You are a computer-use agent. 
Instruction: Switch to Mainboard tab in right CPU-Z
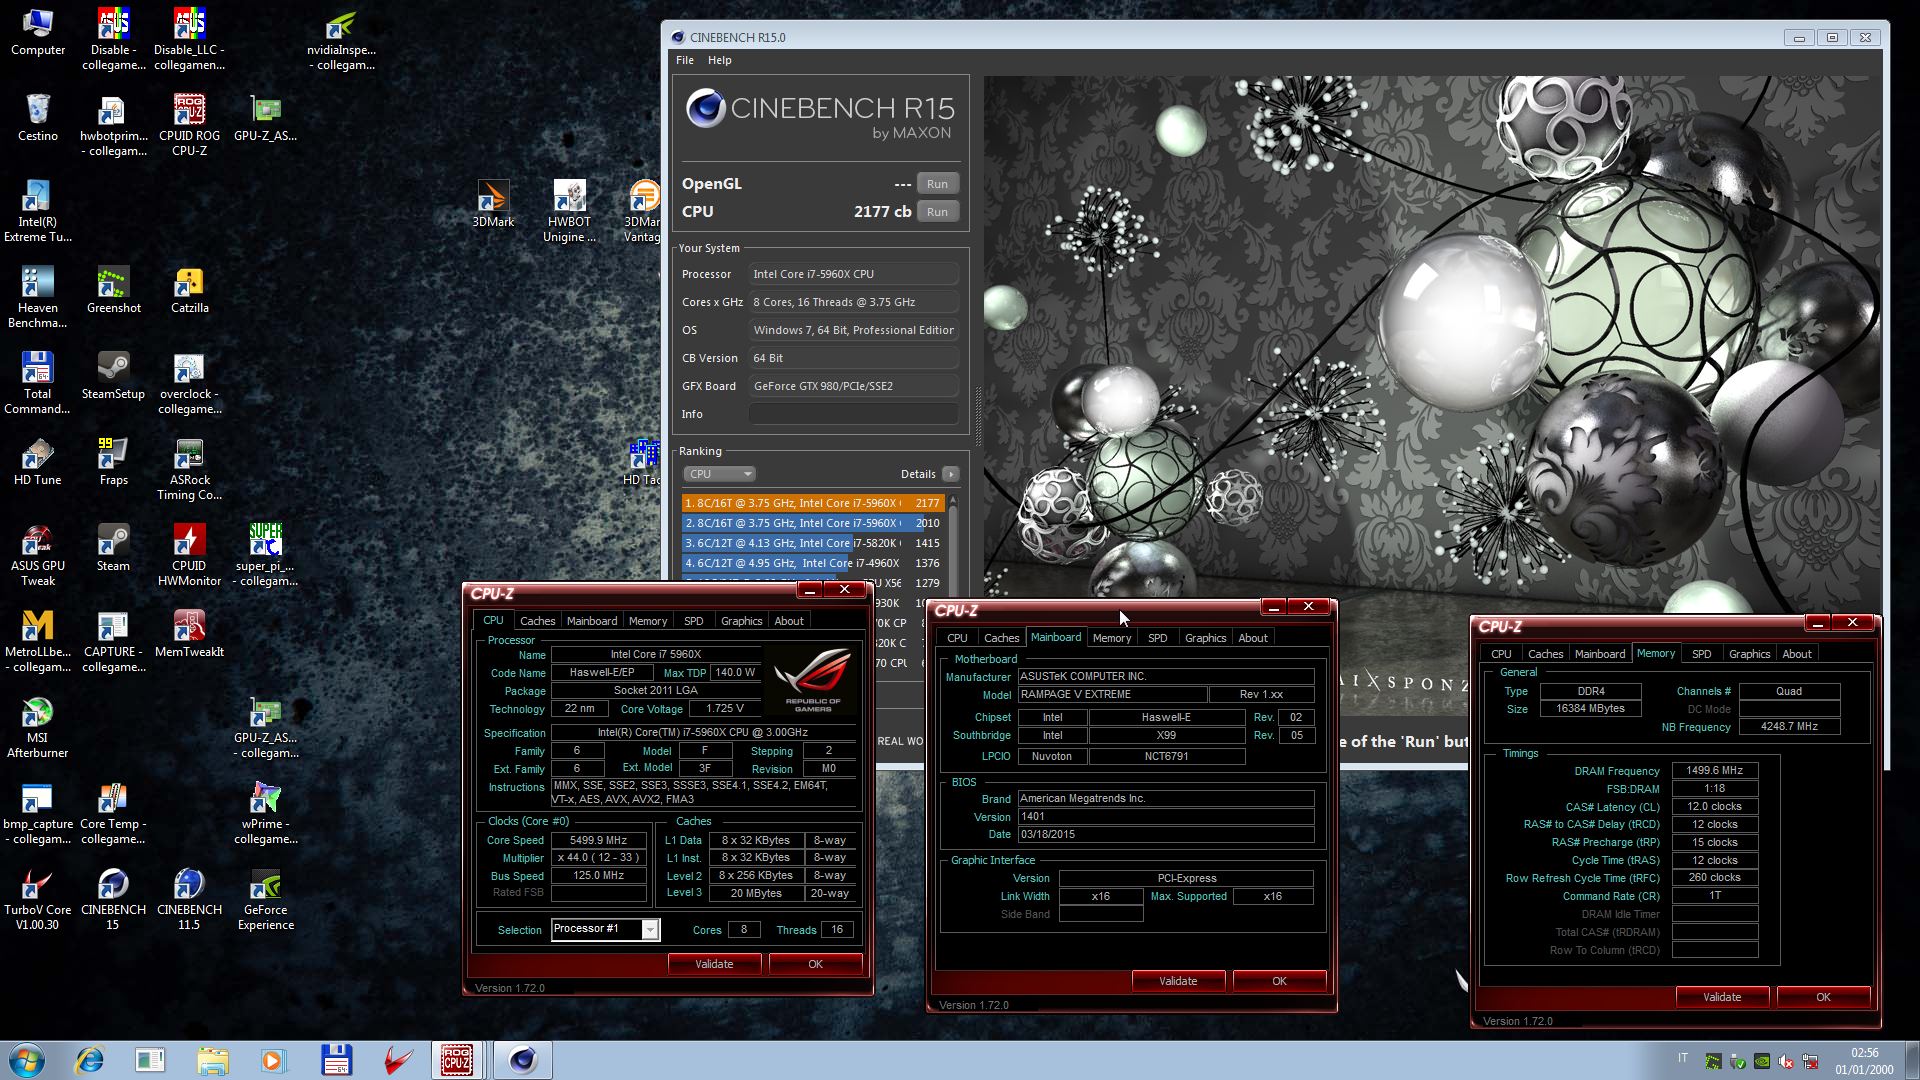click(x=1599, y=654)
